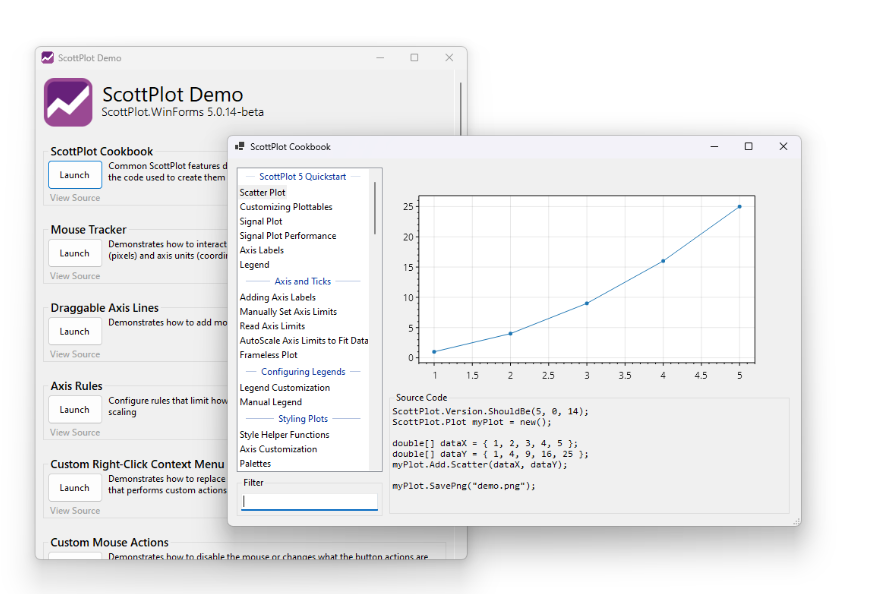Select Customizing Plottables recipe in list
The height and width of the screenshot is (594, 872).
286,207
